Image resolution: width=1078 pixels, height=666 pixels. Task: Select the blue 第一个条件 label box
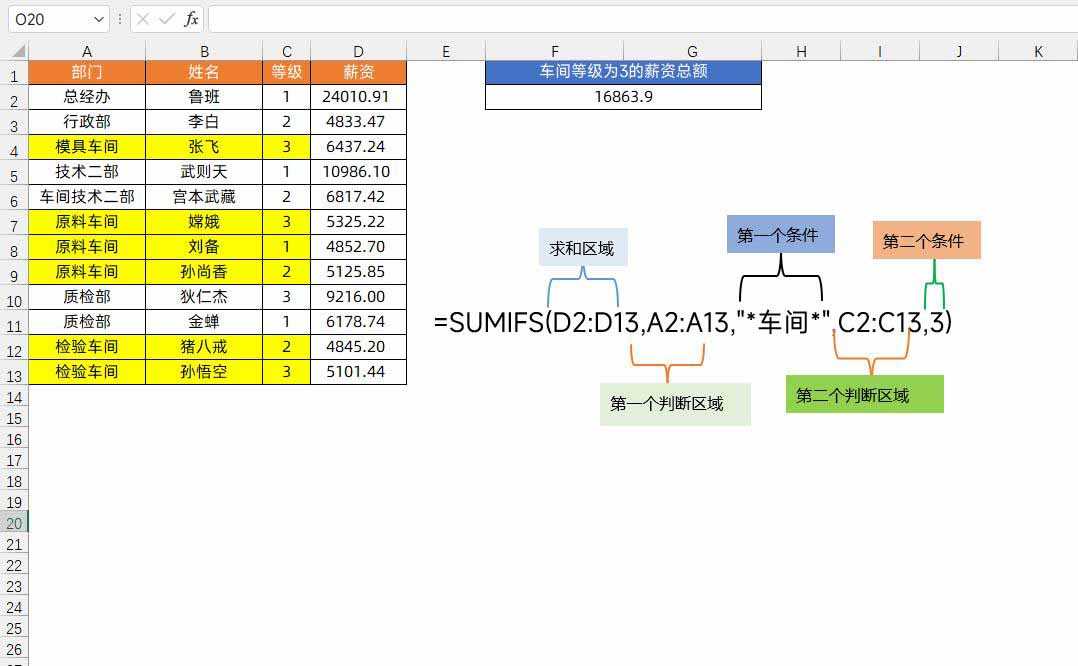click(780, 235)
